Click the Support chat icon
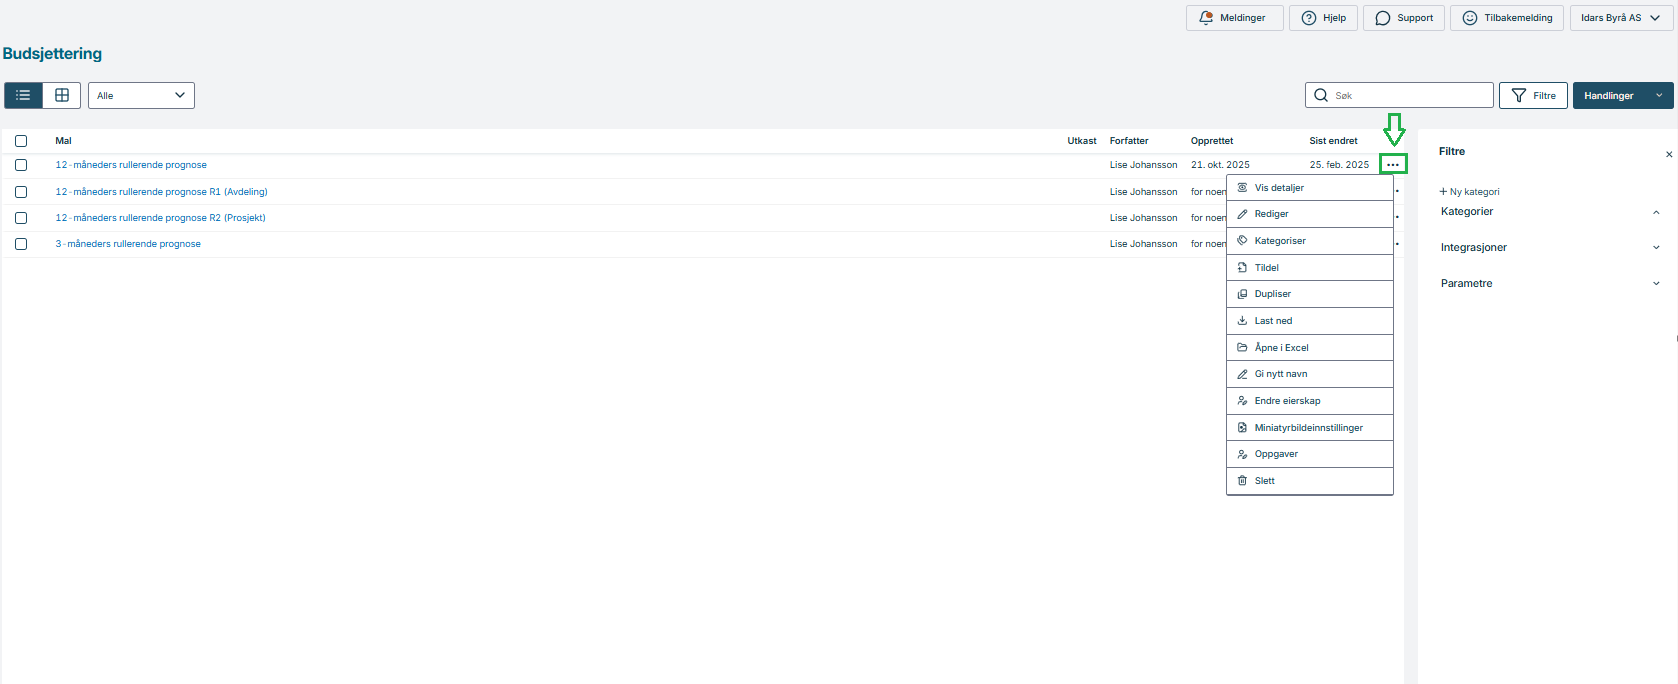 coord(1382,18)
